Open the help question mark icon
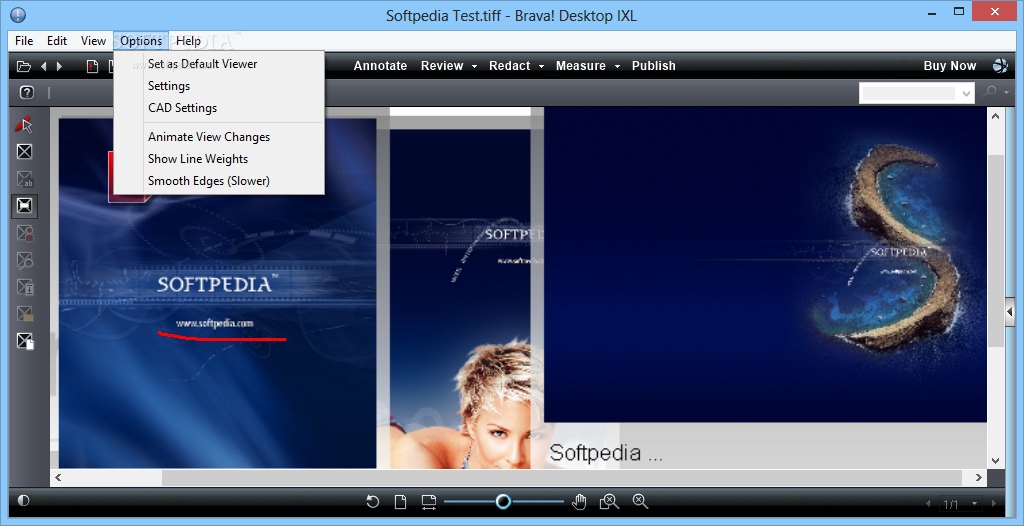Screen dimensions: 1024x526 coord(26,92)
